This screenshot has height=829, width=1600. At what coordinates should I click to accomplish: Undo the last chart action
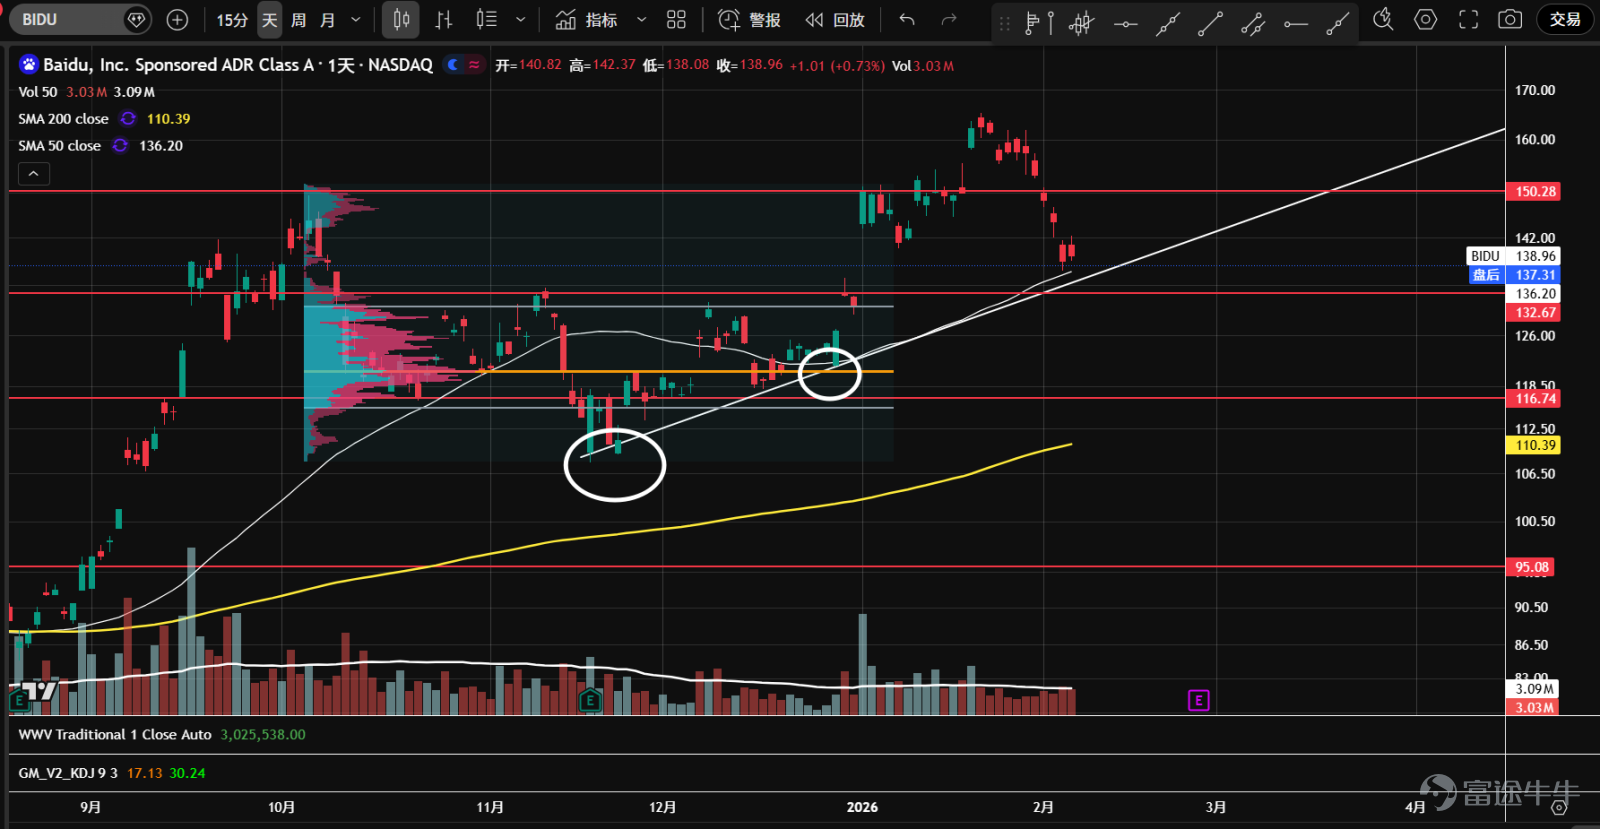907,19
